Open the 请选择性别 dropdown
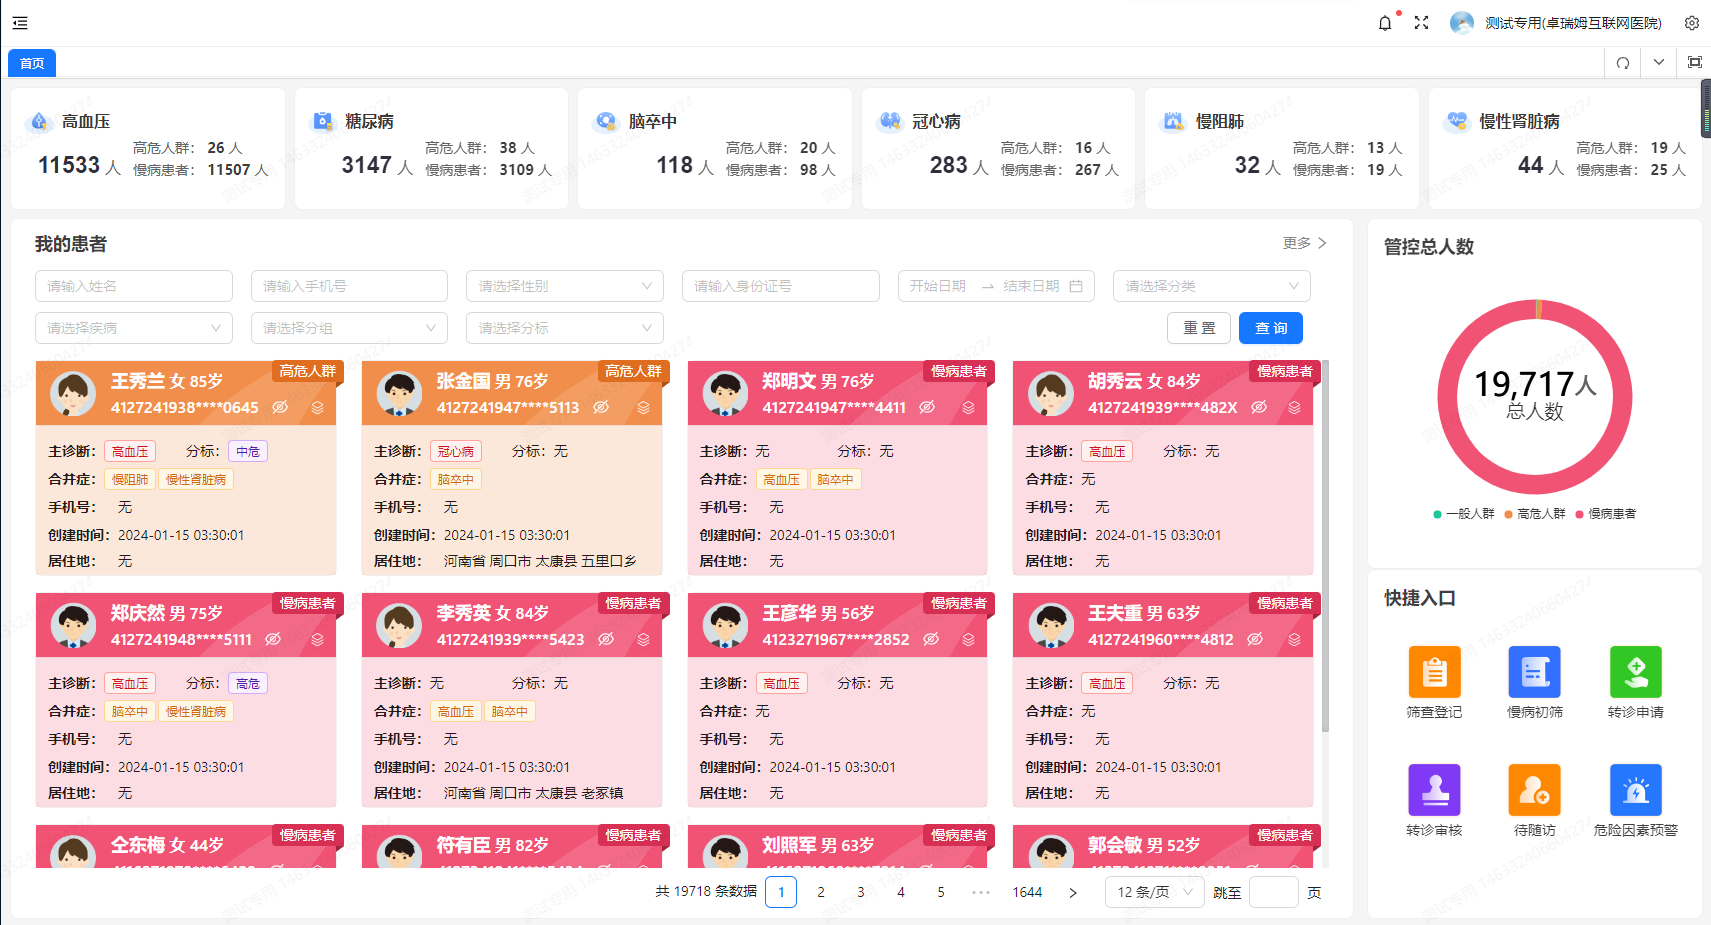The width and height of the screenshot is (1711, 925). coord(565,286)
